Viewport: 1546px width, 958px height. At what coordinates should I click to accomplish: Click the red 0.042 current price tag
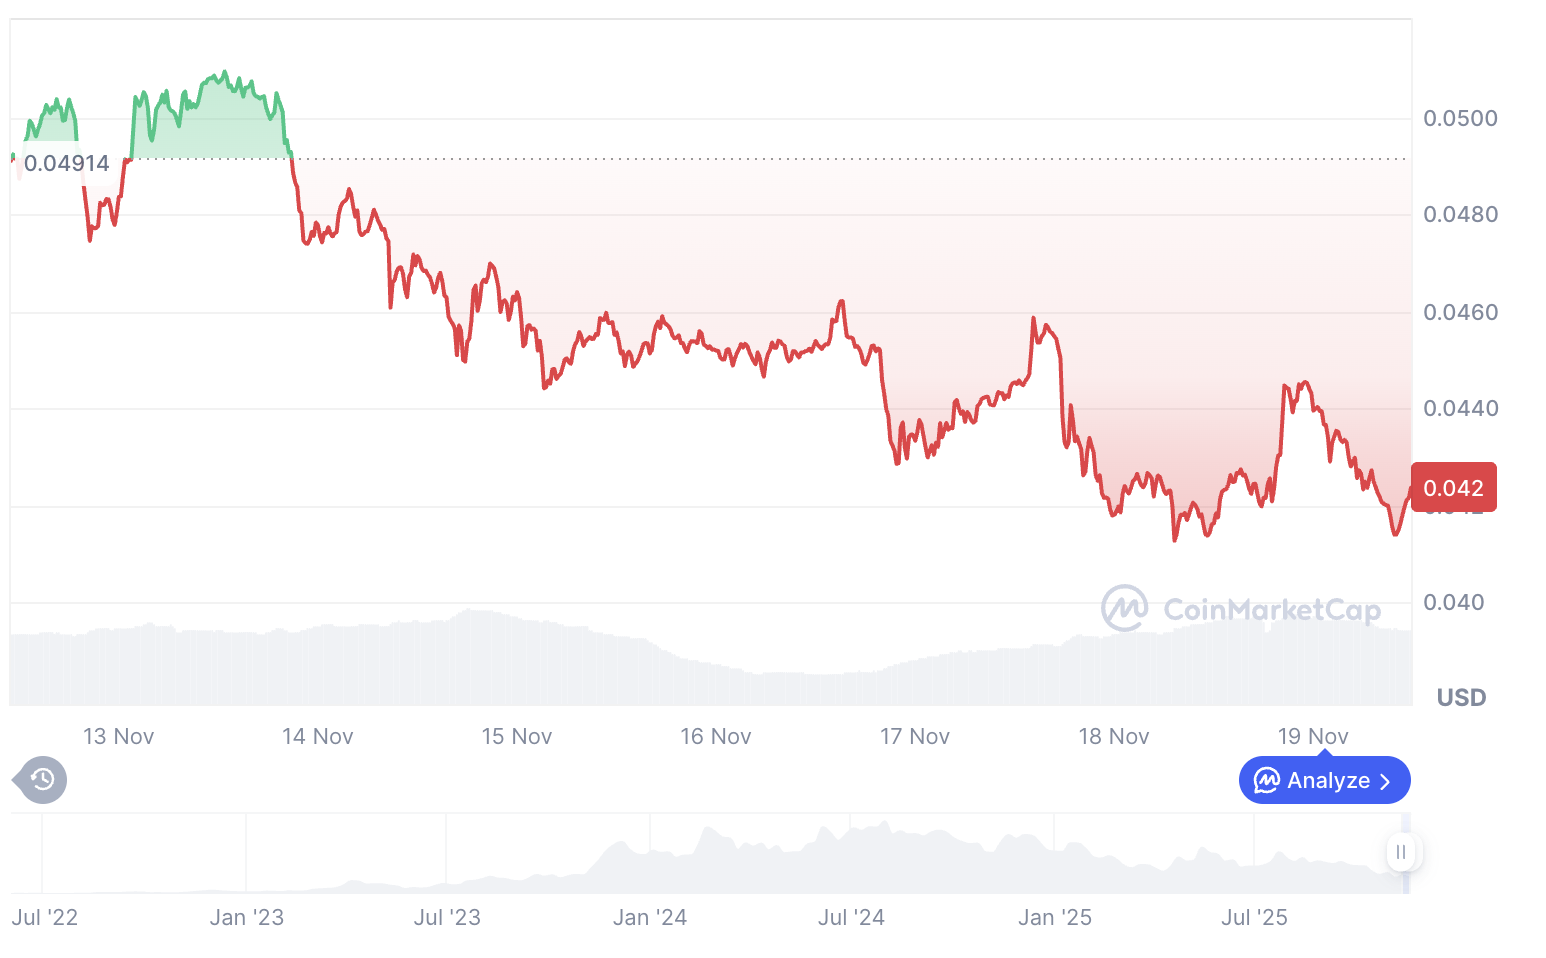[1453, 488]
